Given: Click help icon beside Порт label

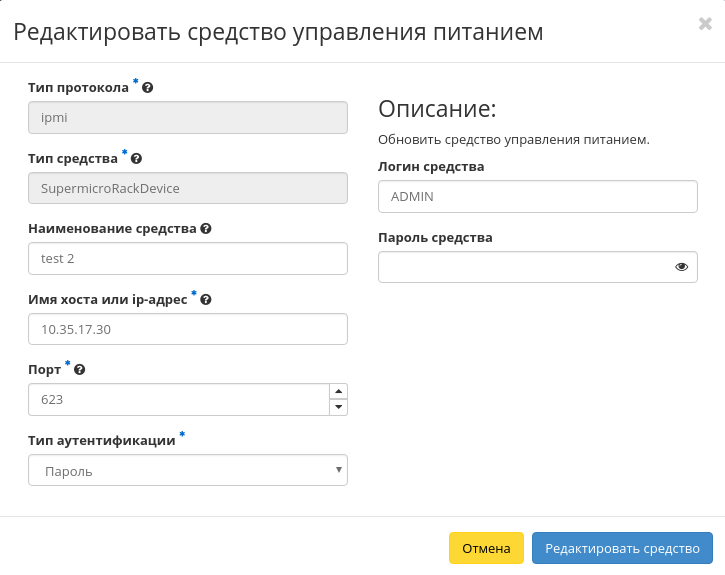Looking at the screenshot, I should [80, 369].
